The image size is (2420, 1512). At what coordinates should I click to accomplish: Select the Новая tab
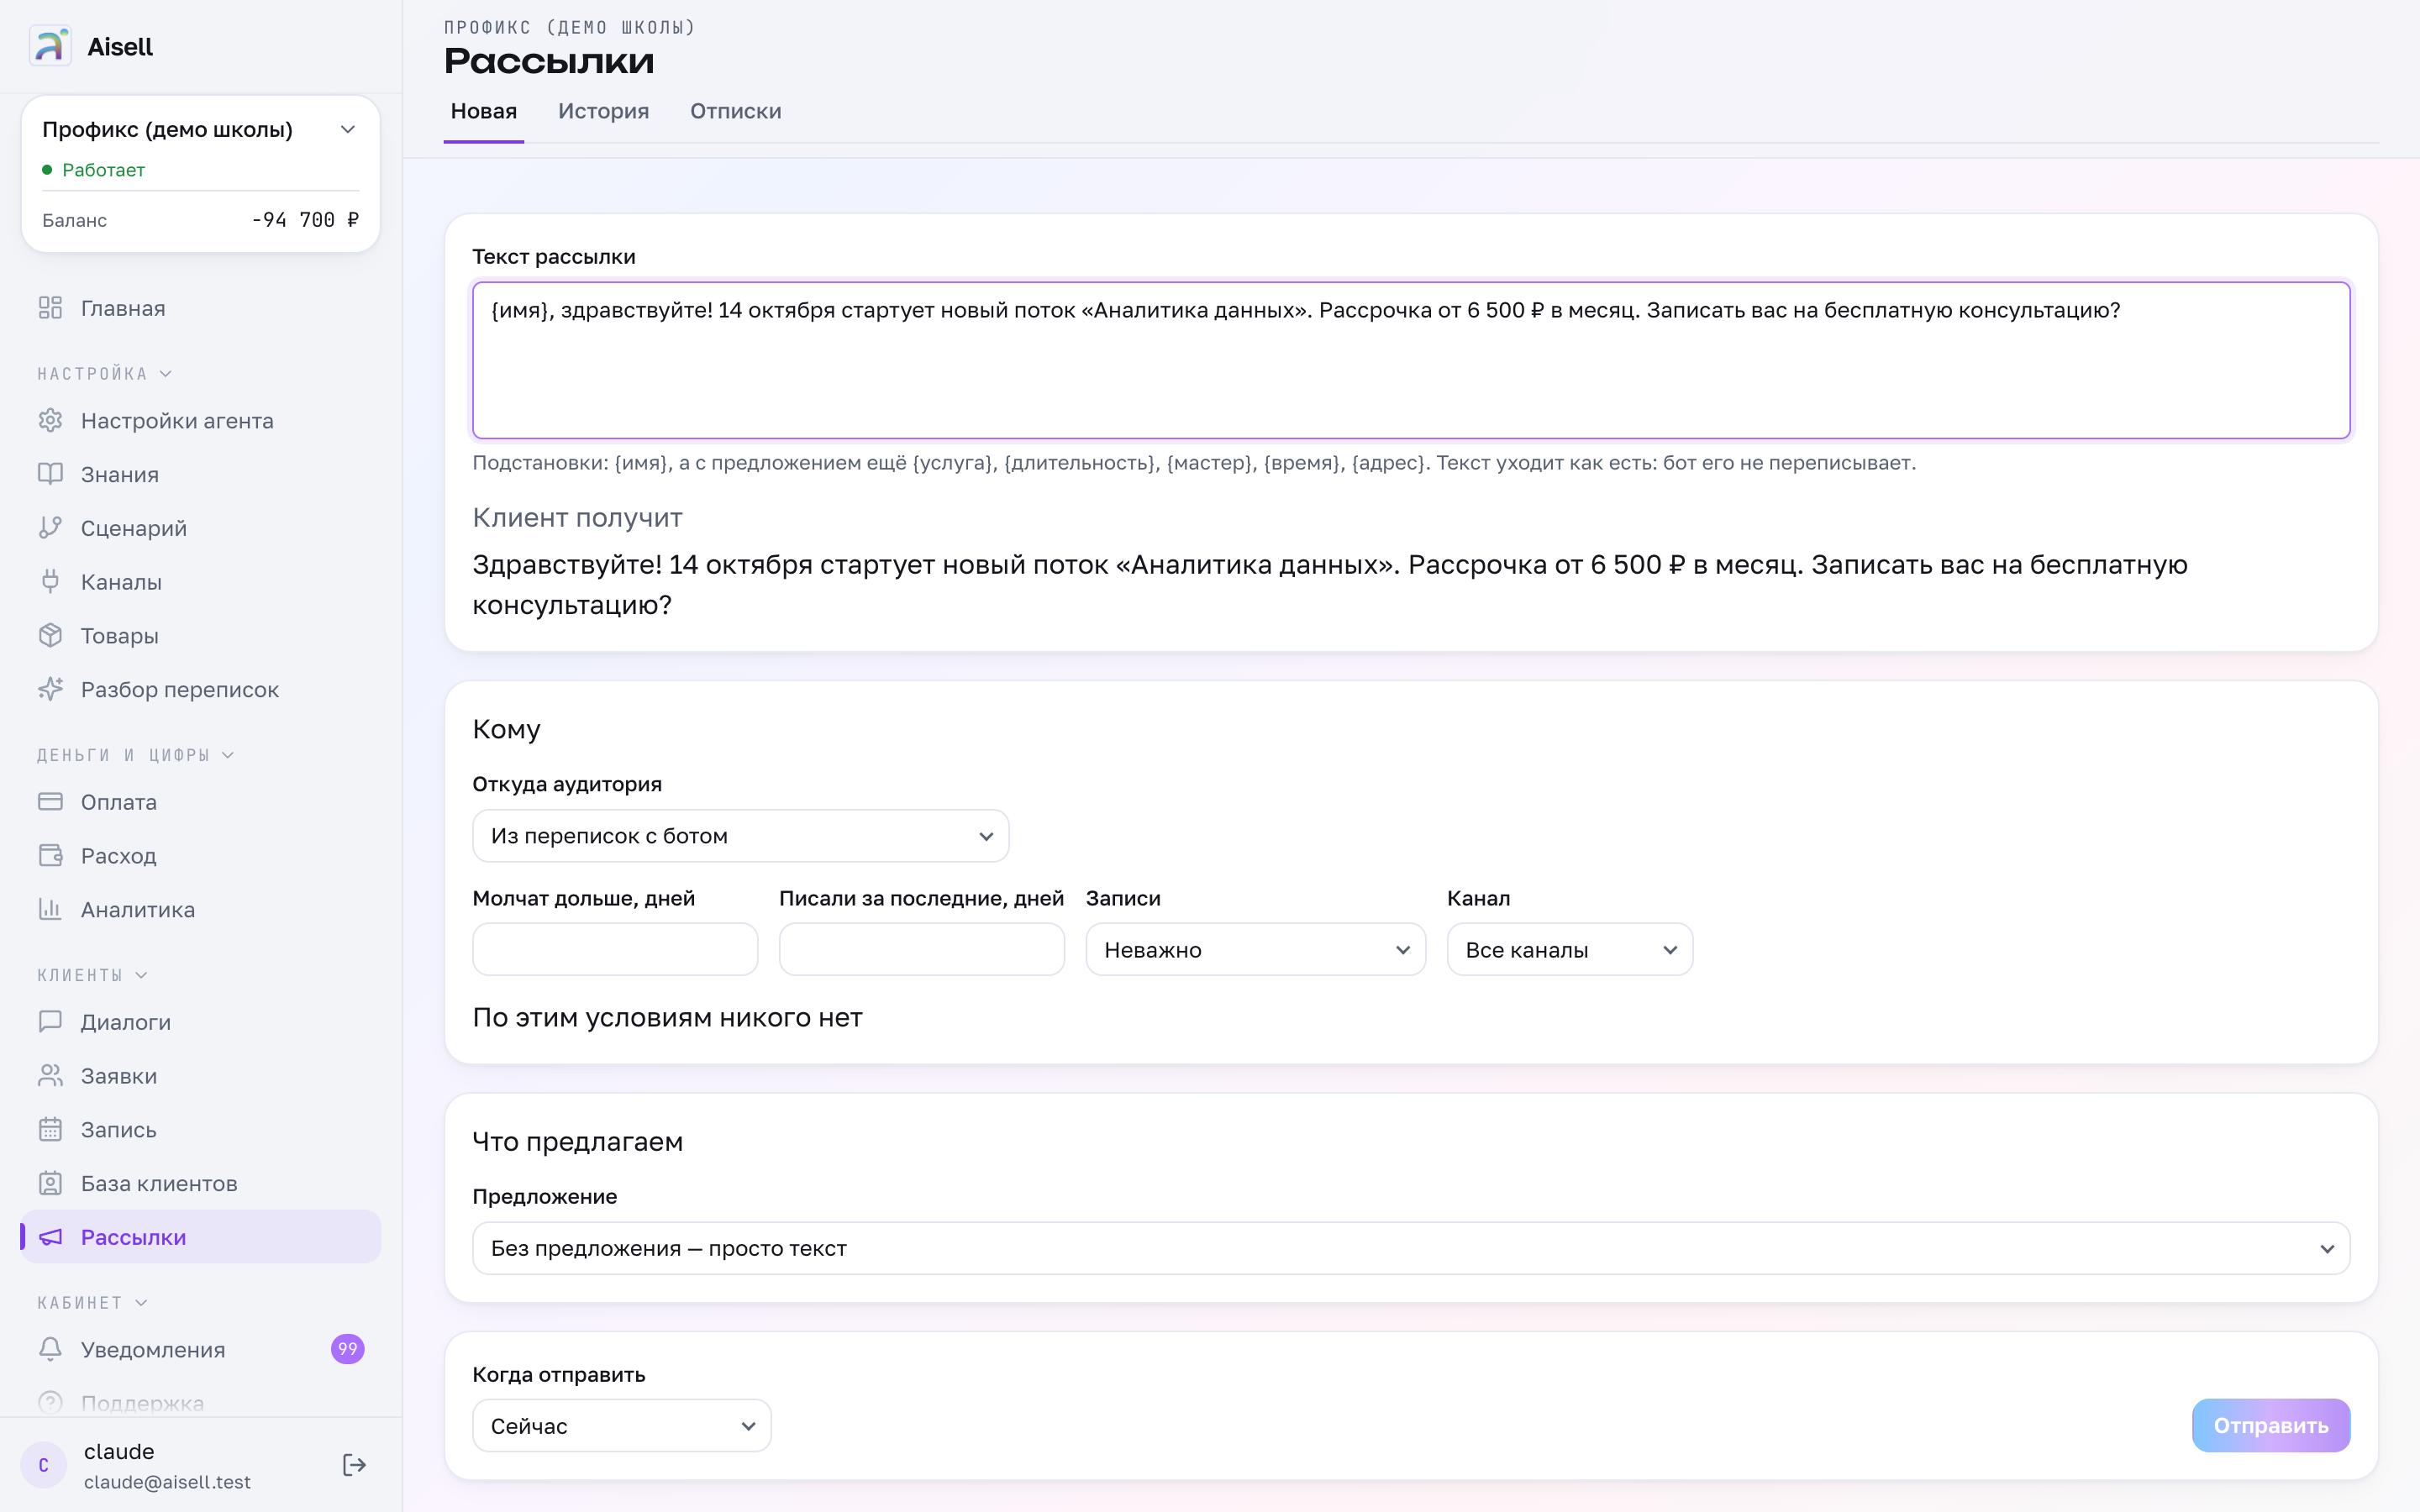pos(483,111)
